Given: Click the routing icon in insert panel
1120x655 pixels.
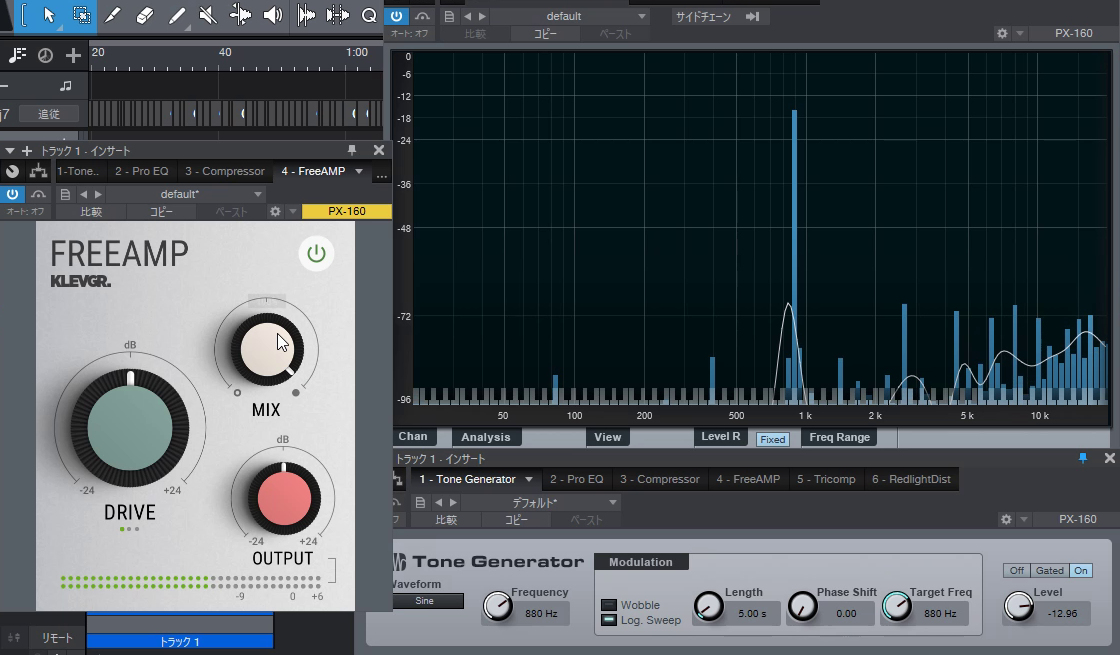Looking at the screenshot, I should click(38, 171).
